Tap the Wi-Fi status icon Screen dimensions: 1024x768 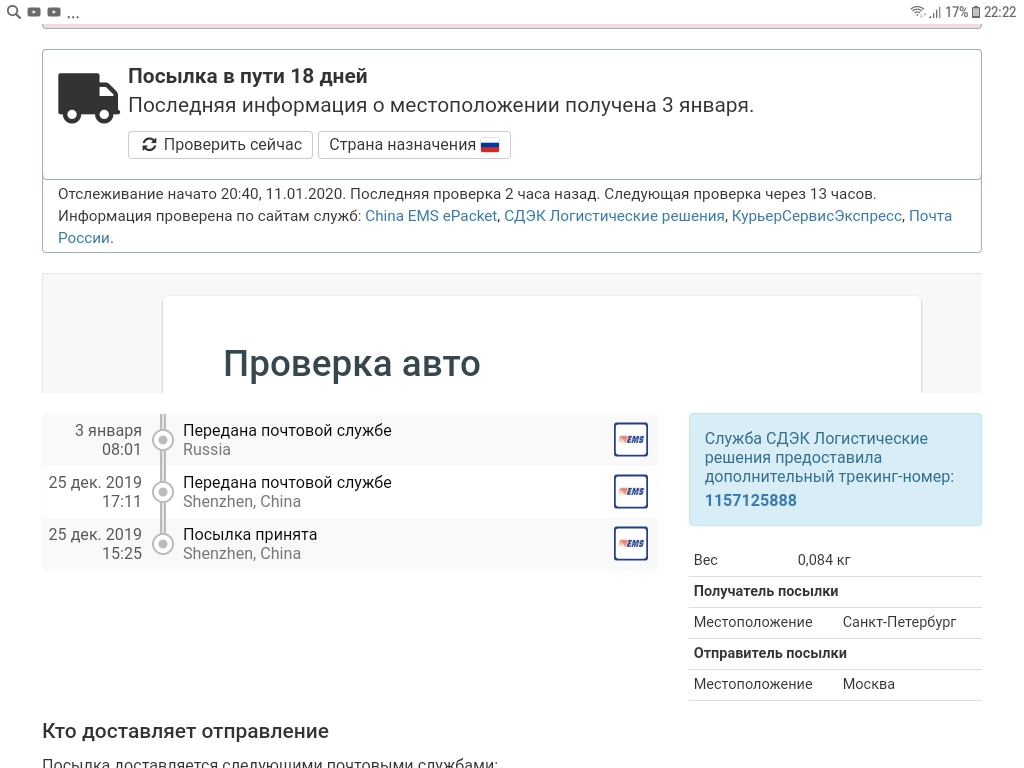pyautogui.click(x=917, y=12)
